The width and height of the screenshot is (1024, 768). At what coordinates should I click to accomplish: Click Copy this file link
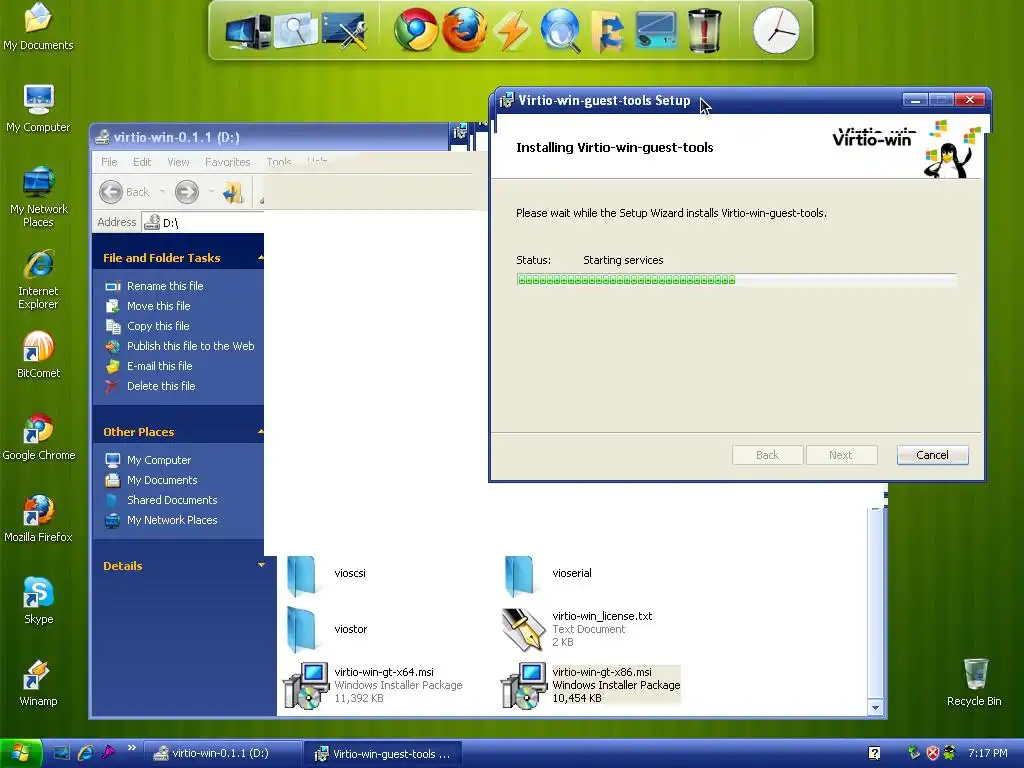[157, 326]
